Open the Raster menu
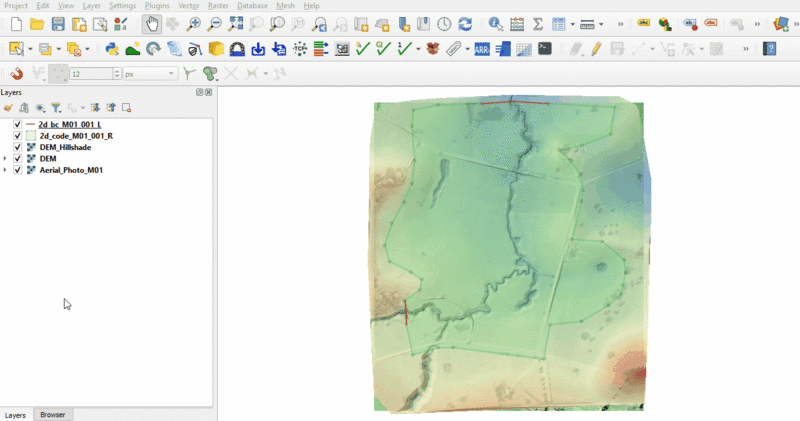Image resolution: width=800 pixels, height=421 pixels. (218, 6)
